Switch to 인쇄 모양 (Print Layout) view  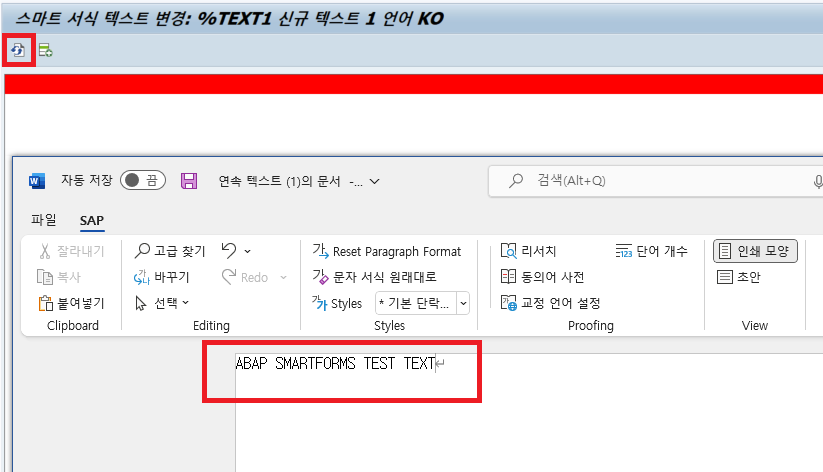click(755, 251)
